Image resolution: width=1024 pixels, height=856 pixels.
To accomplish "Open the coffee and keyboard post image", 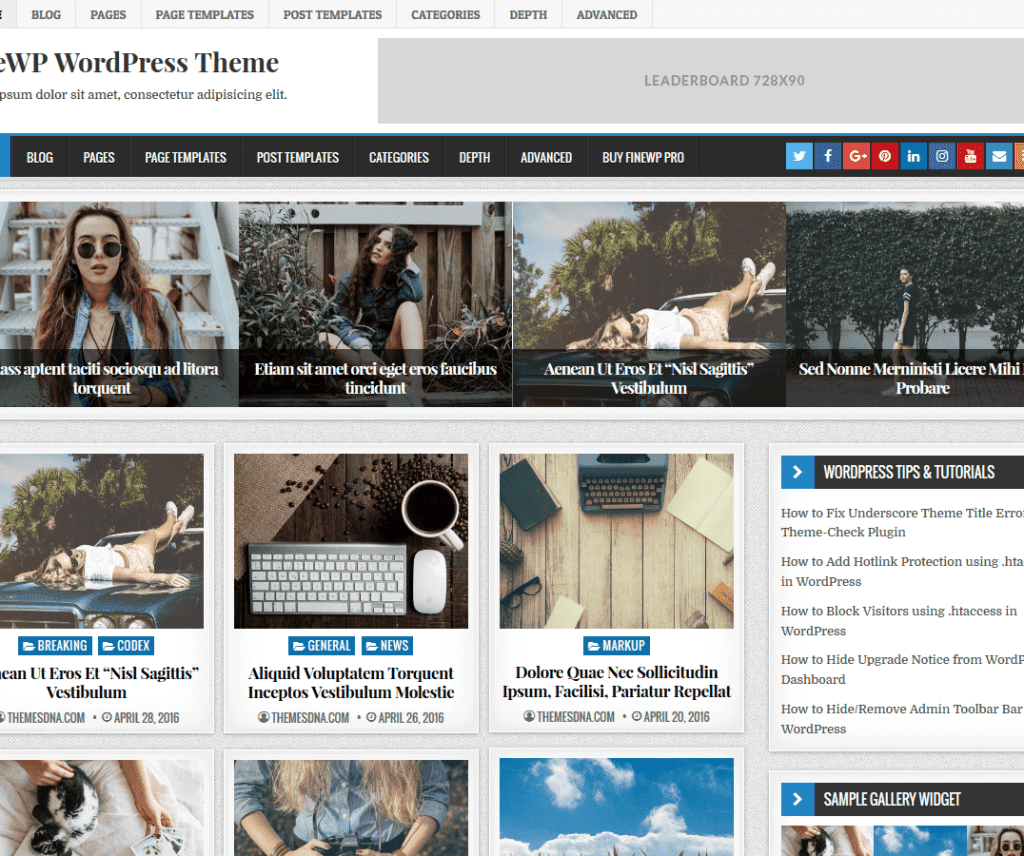I will point(351,541).
